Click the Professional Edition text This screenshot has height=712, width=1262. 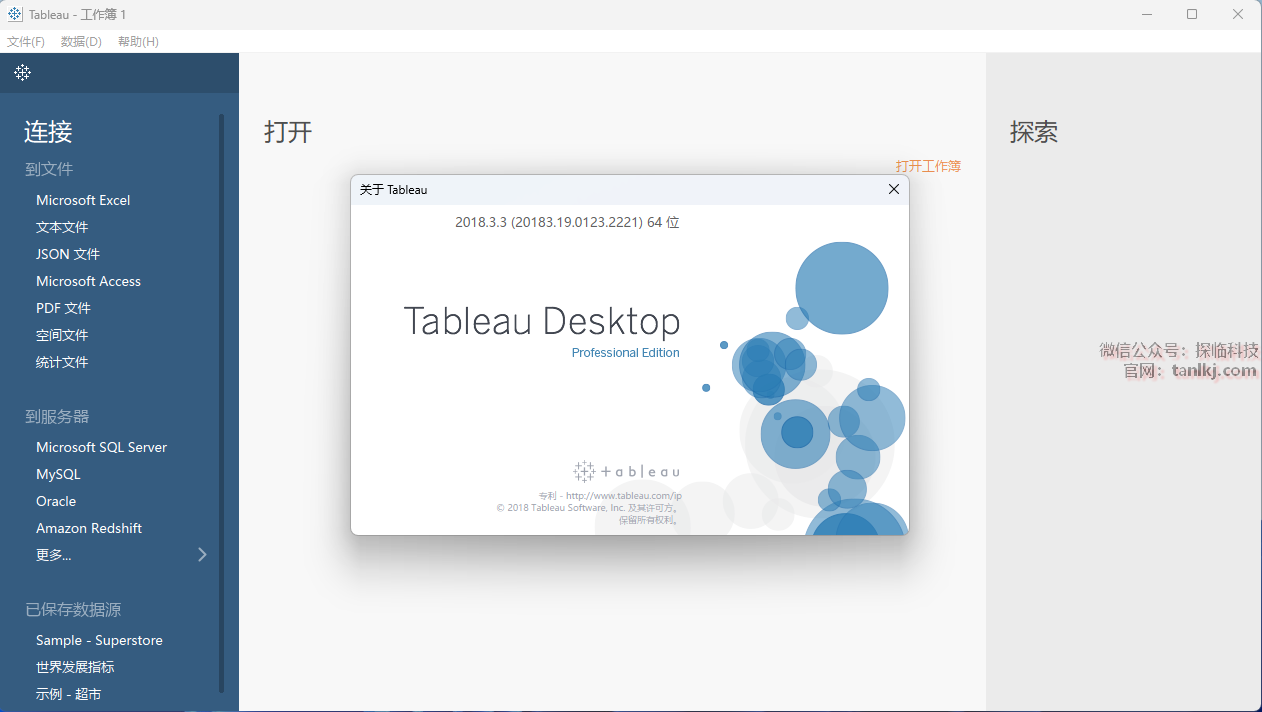pos(626,353)
